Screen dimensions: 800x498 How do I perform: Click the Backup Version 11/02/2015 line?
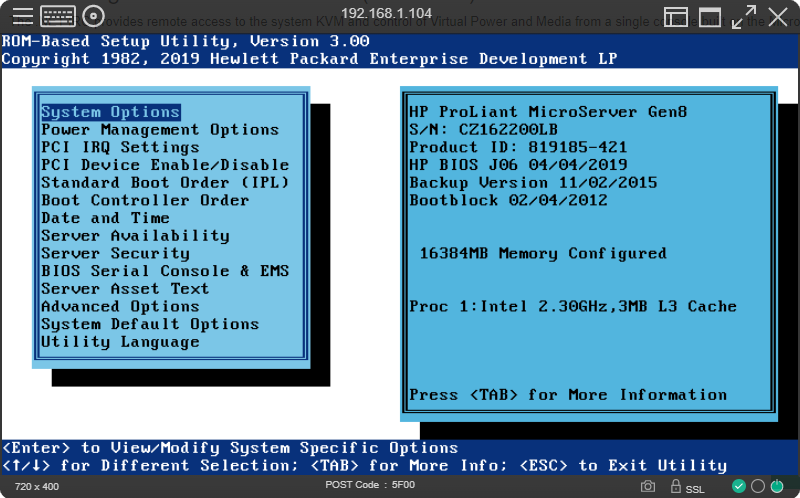533,183
